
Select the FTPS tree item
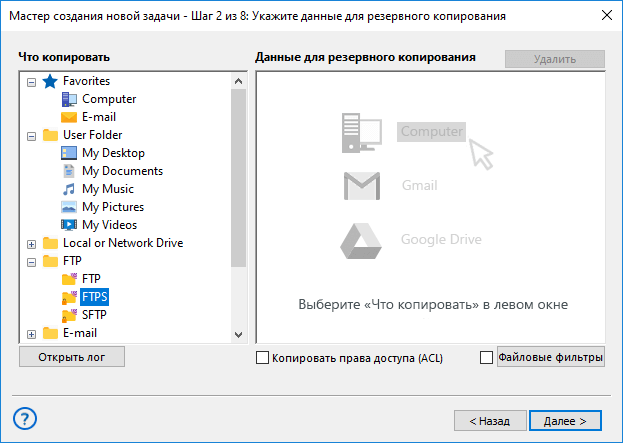[96, 297]
